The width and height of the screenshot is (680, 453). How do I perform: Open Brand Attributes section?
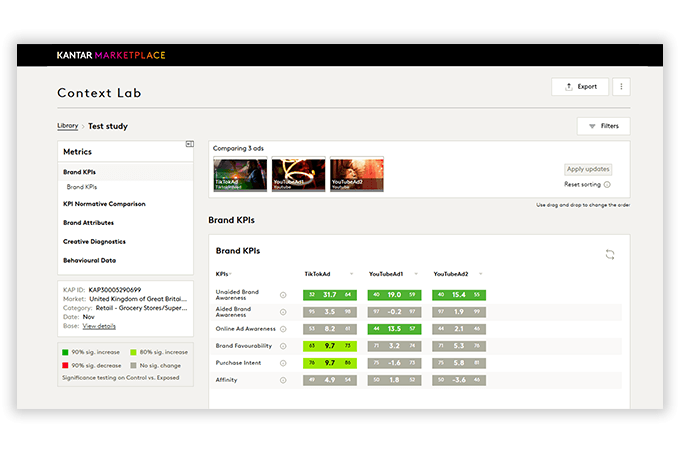point(88,223)
